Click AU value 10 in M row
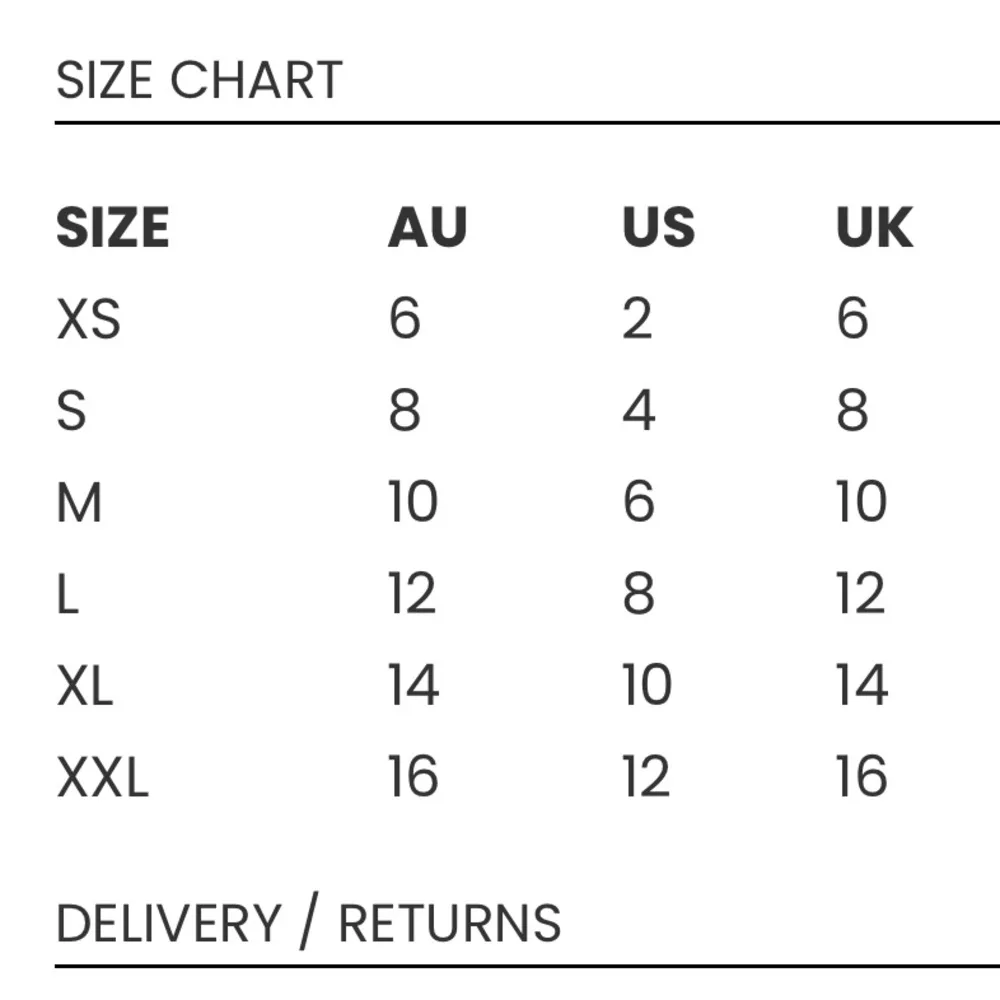 click(x=413, y=502)
